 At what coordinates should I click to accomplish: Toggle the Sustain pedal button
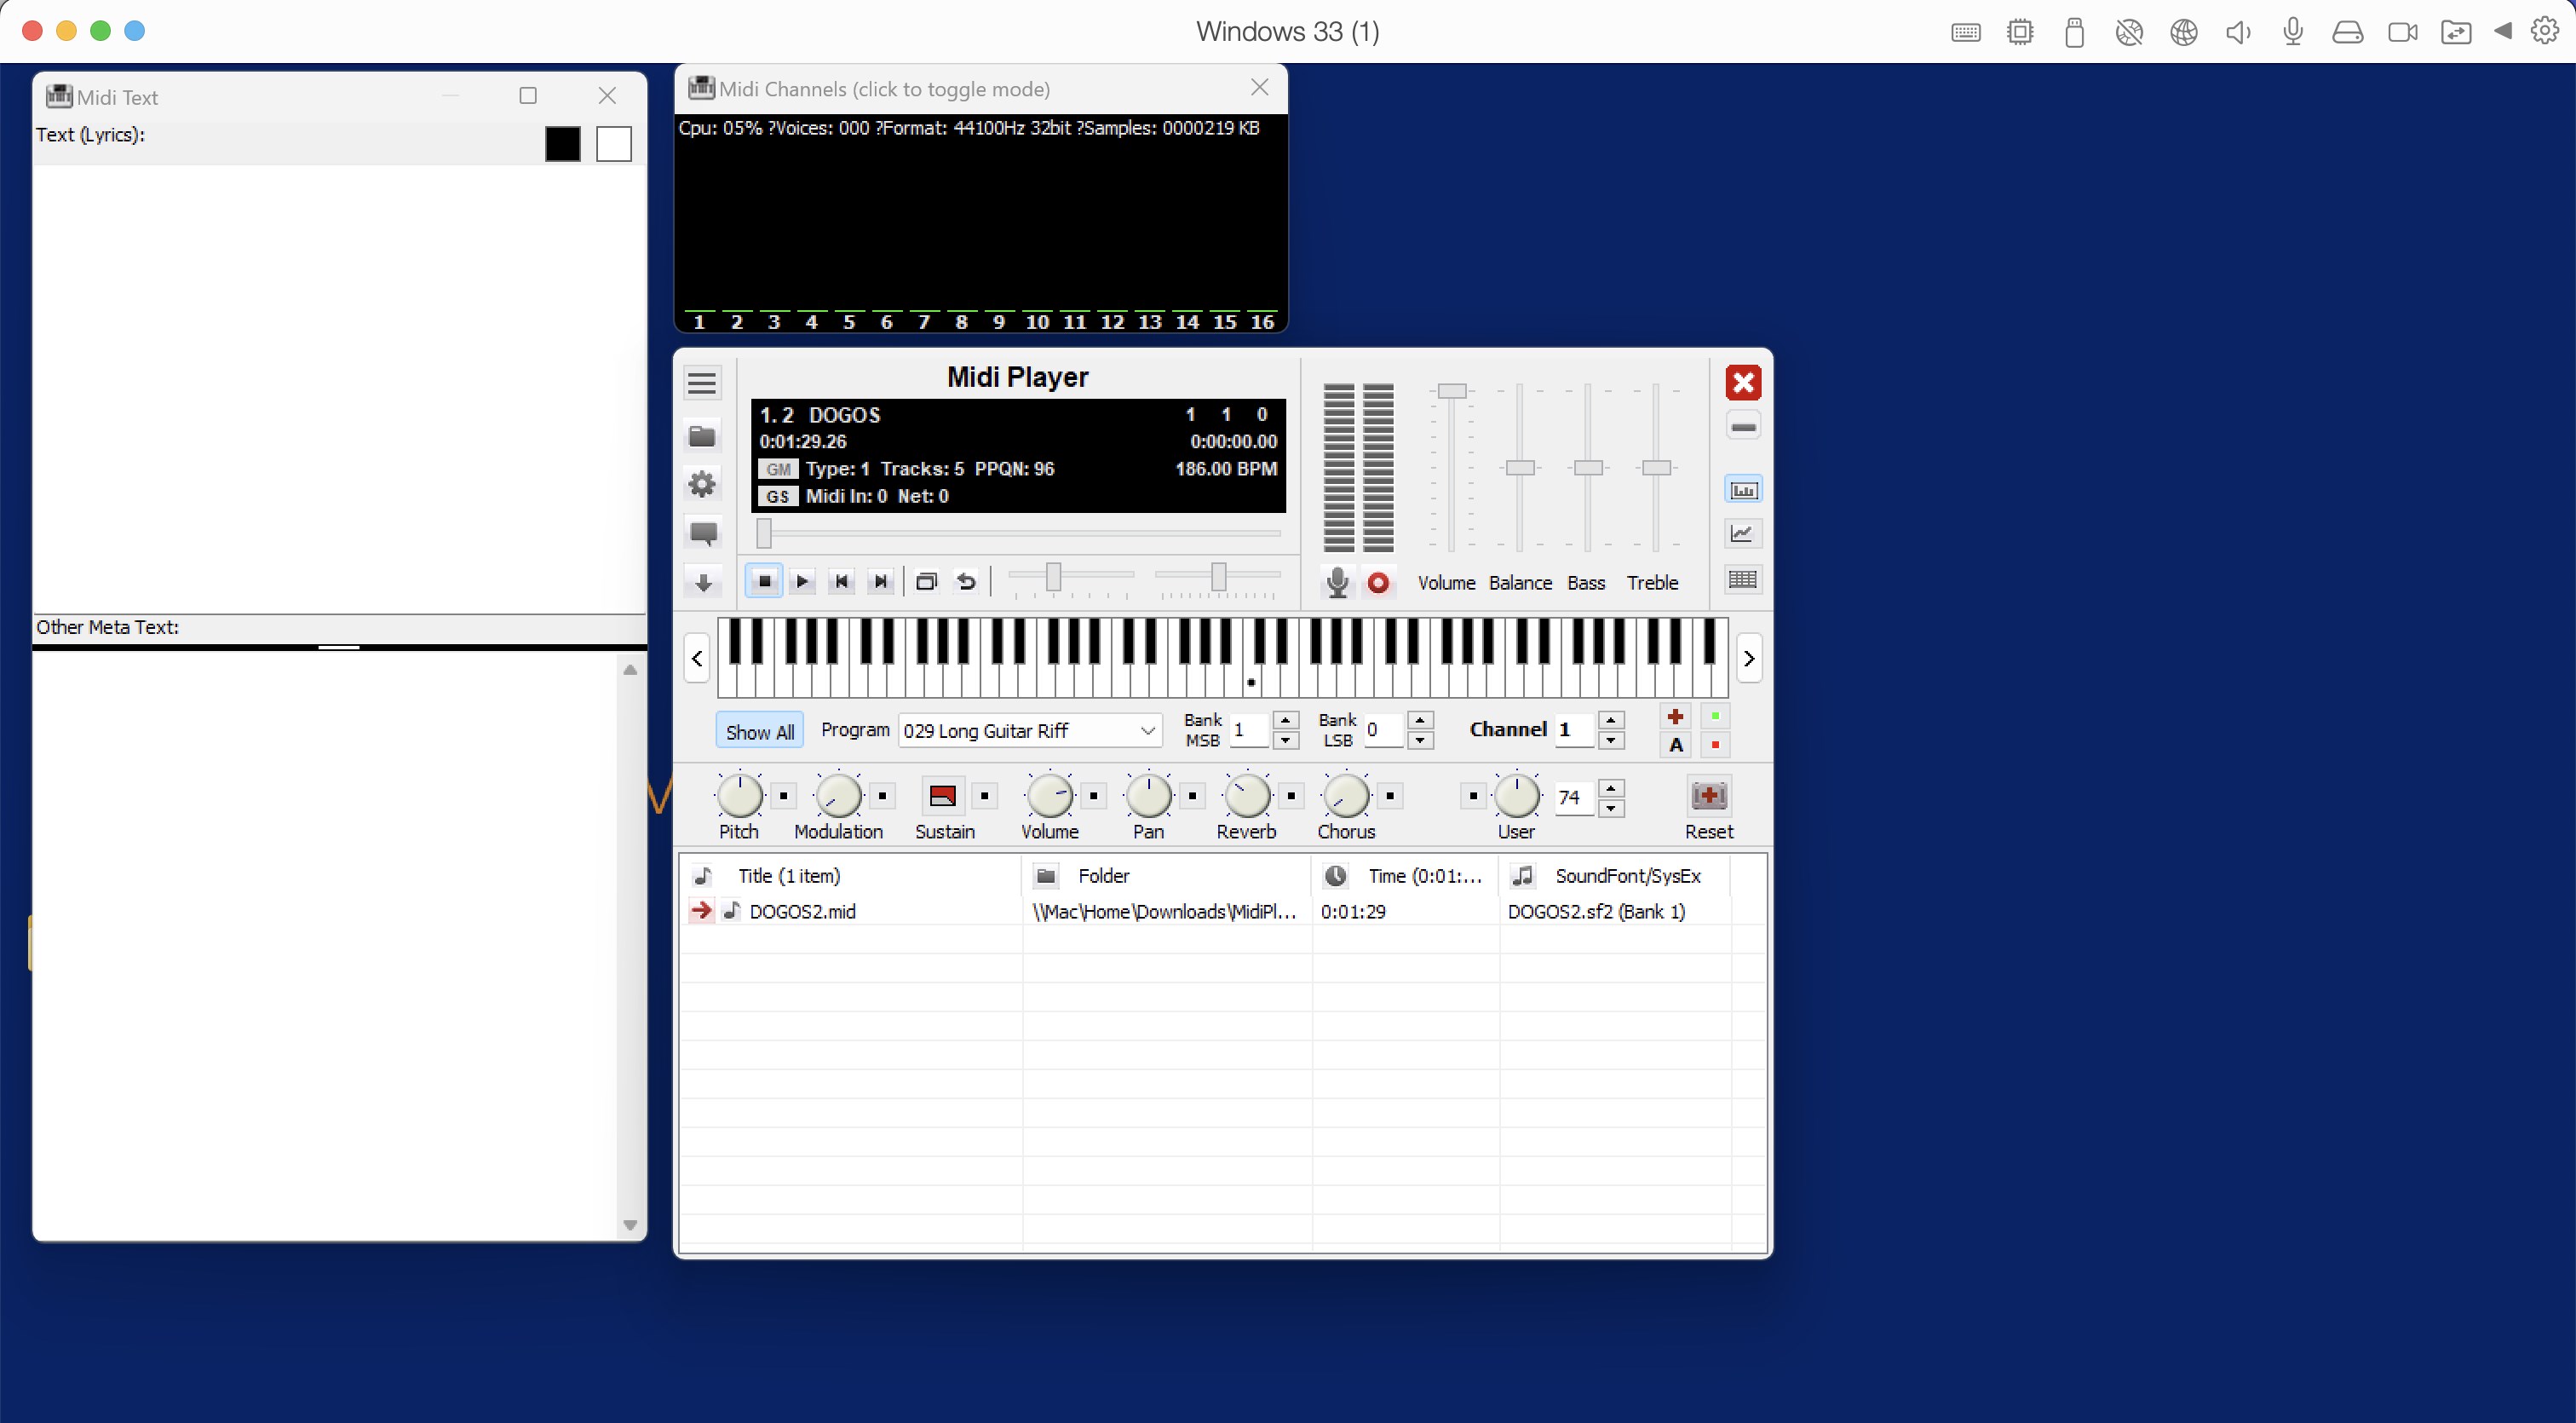pos(942,796)
